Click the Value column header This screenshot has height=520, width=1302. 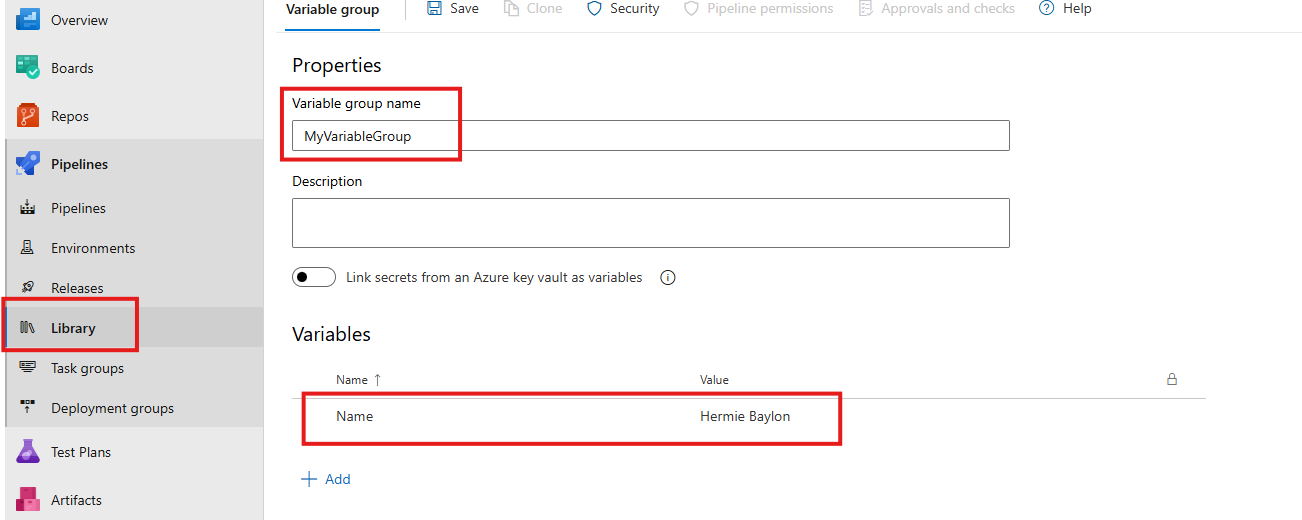click(x=714, y=380)
